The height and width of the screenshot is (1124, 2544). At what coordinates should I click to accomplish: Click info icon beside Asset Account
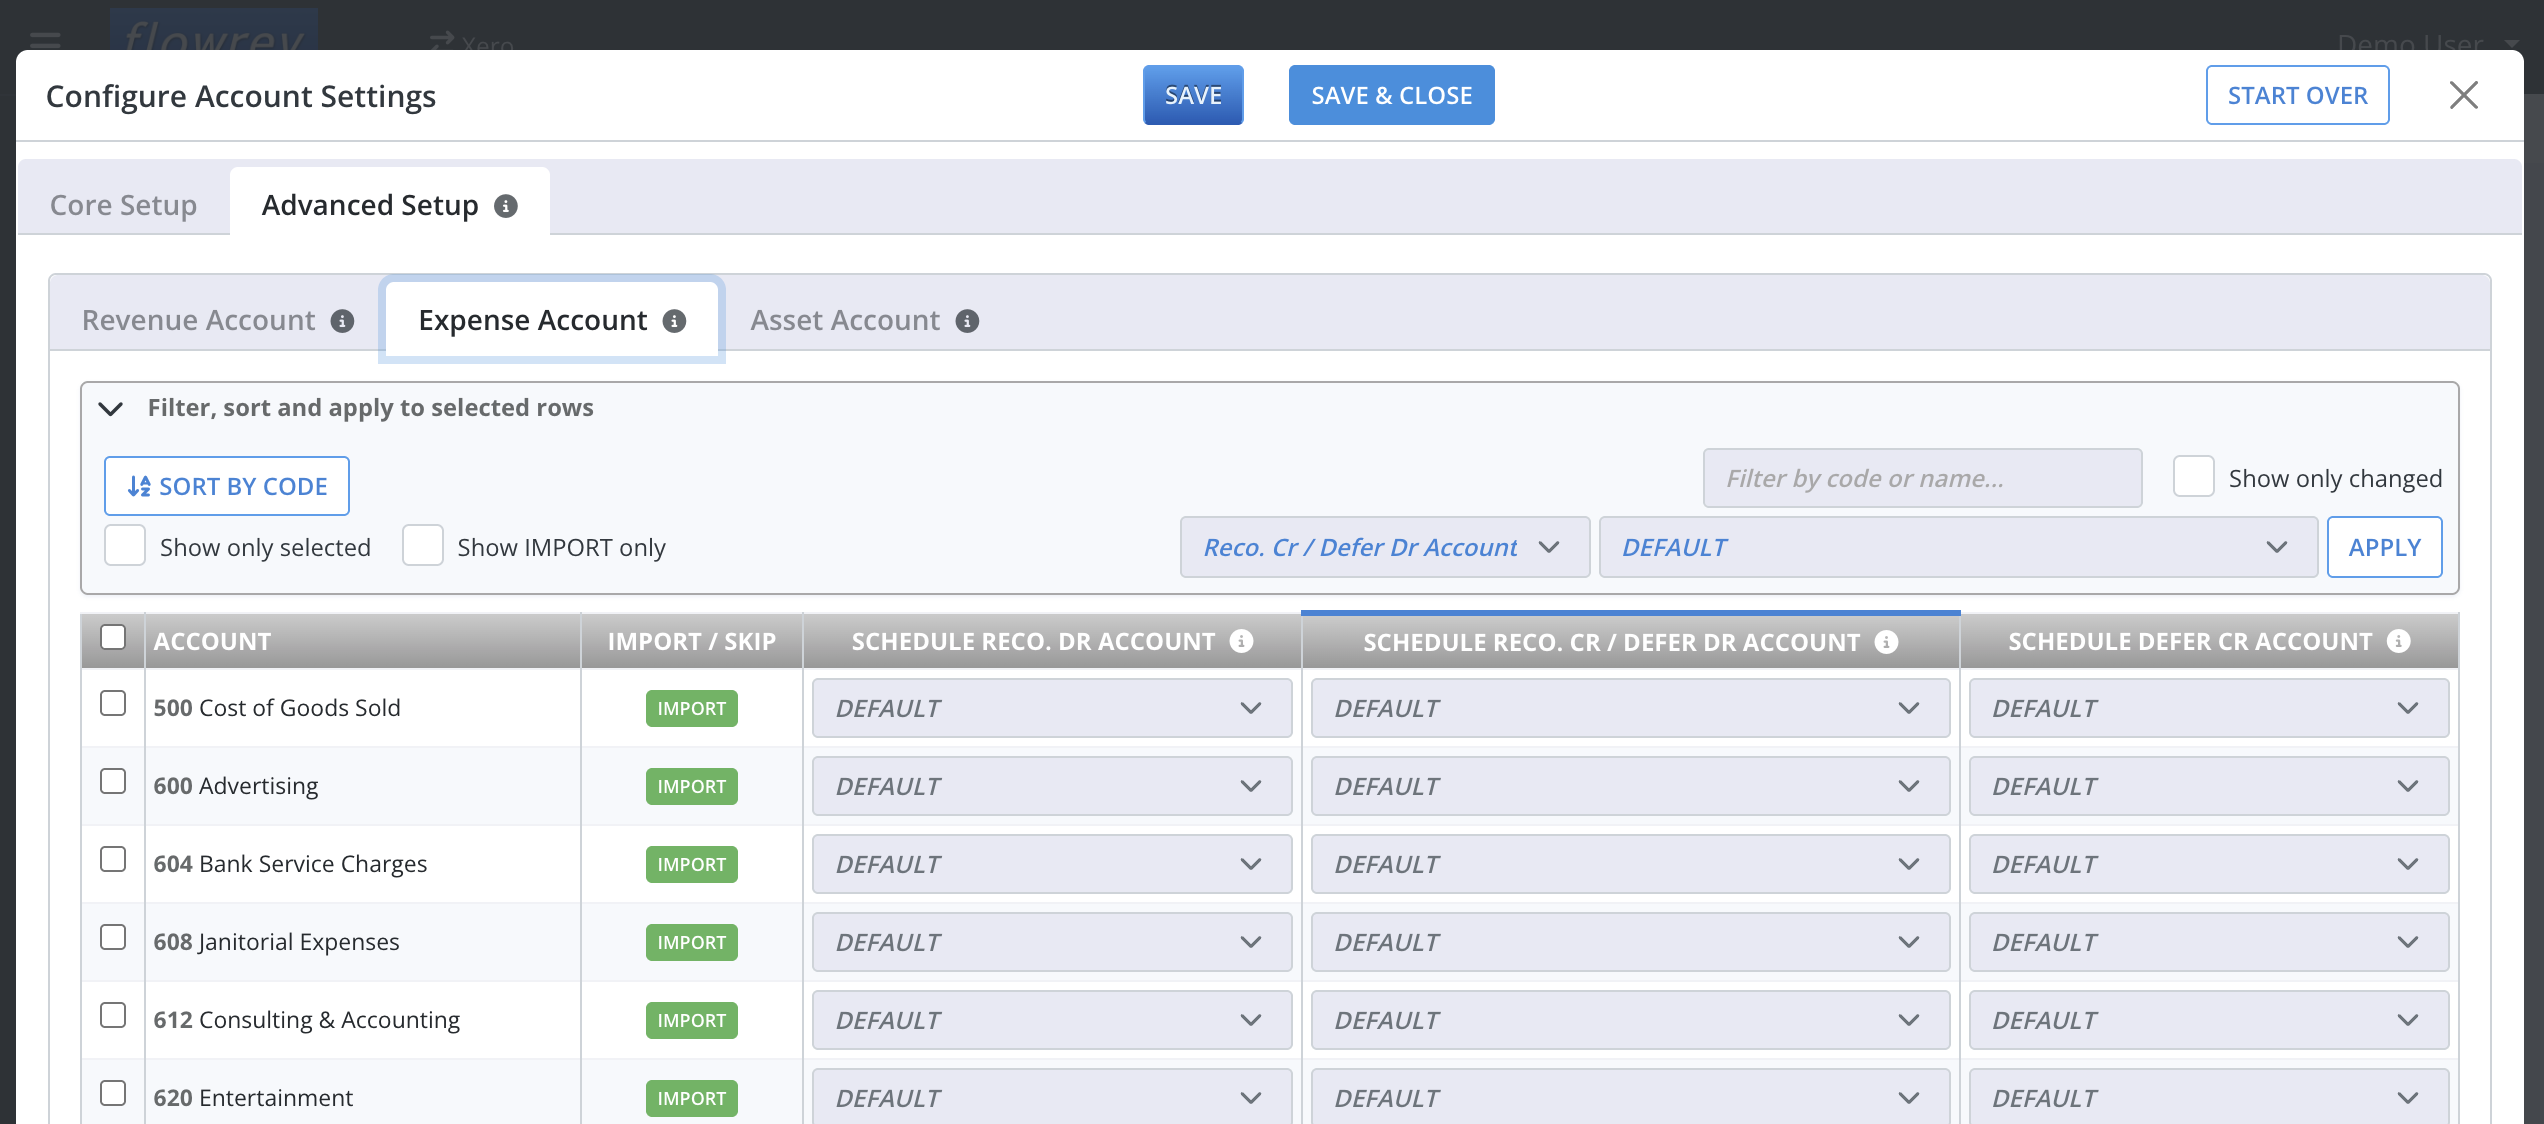[967, 321]
